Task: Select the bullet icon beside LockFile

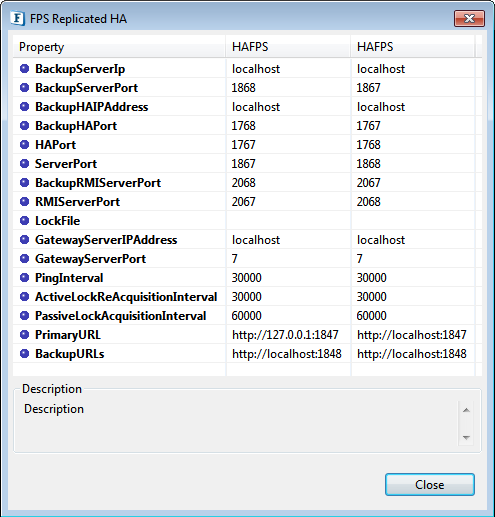Action: 24,221
